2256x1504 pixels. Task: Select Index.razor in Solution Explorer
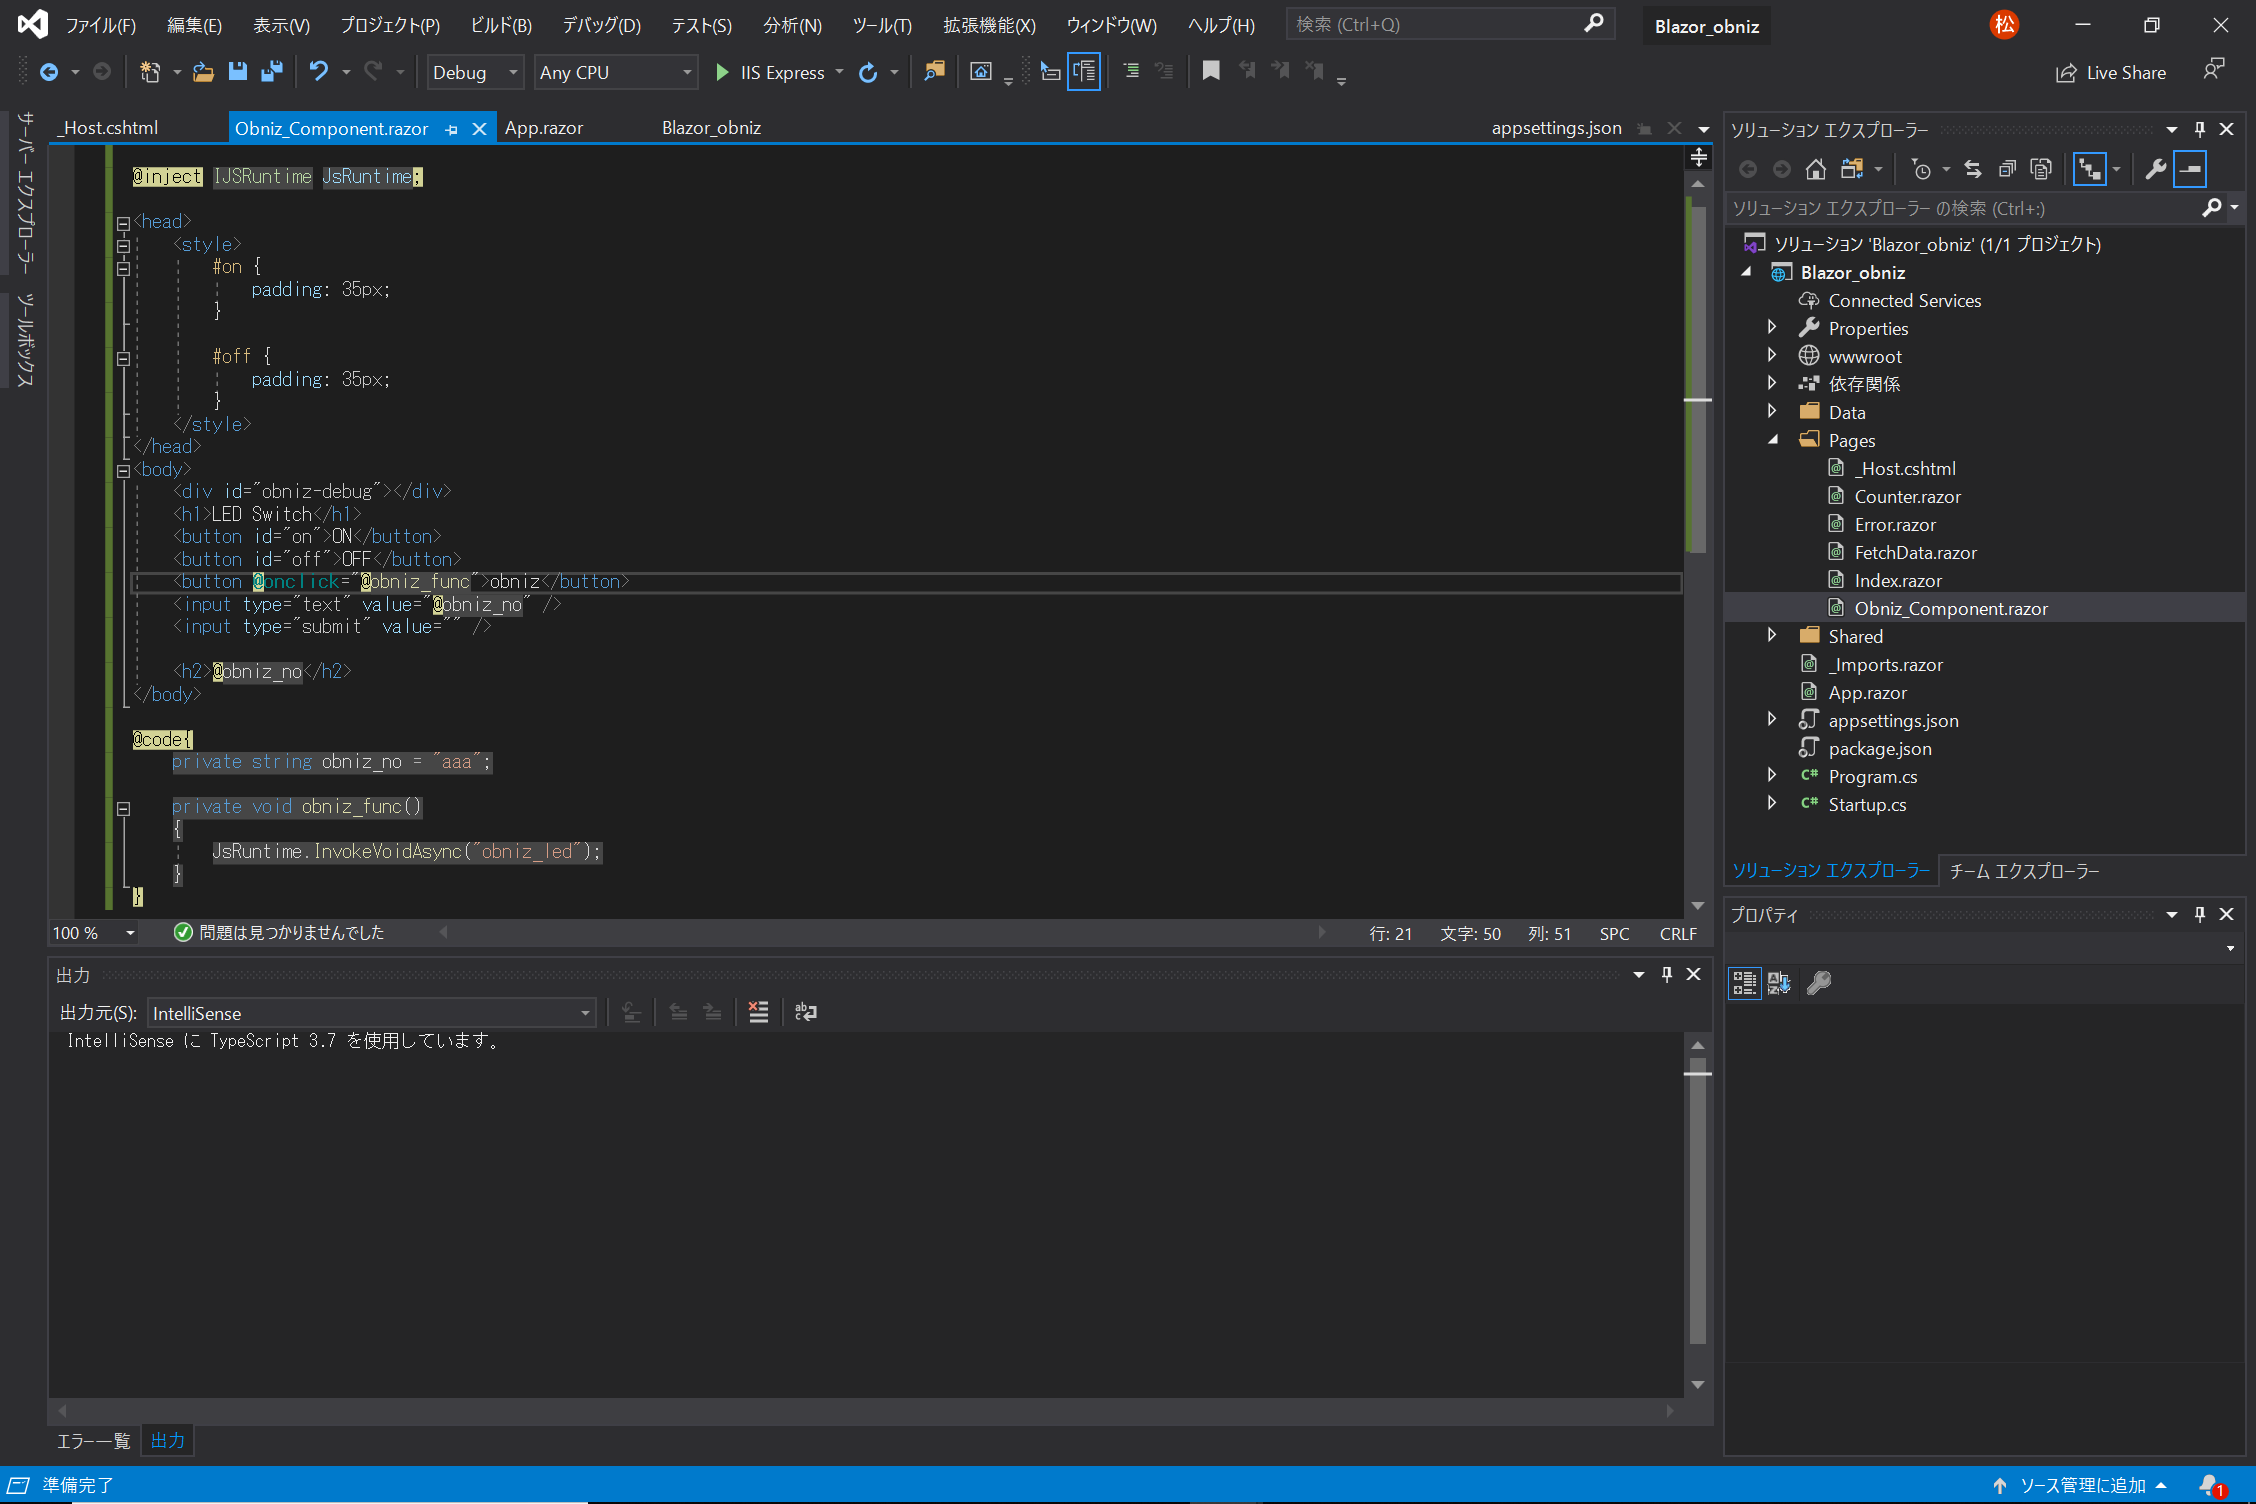(x=1897, y=580)
